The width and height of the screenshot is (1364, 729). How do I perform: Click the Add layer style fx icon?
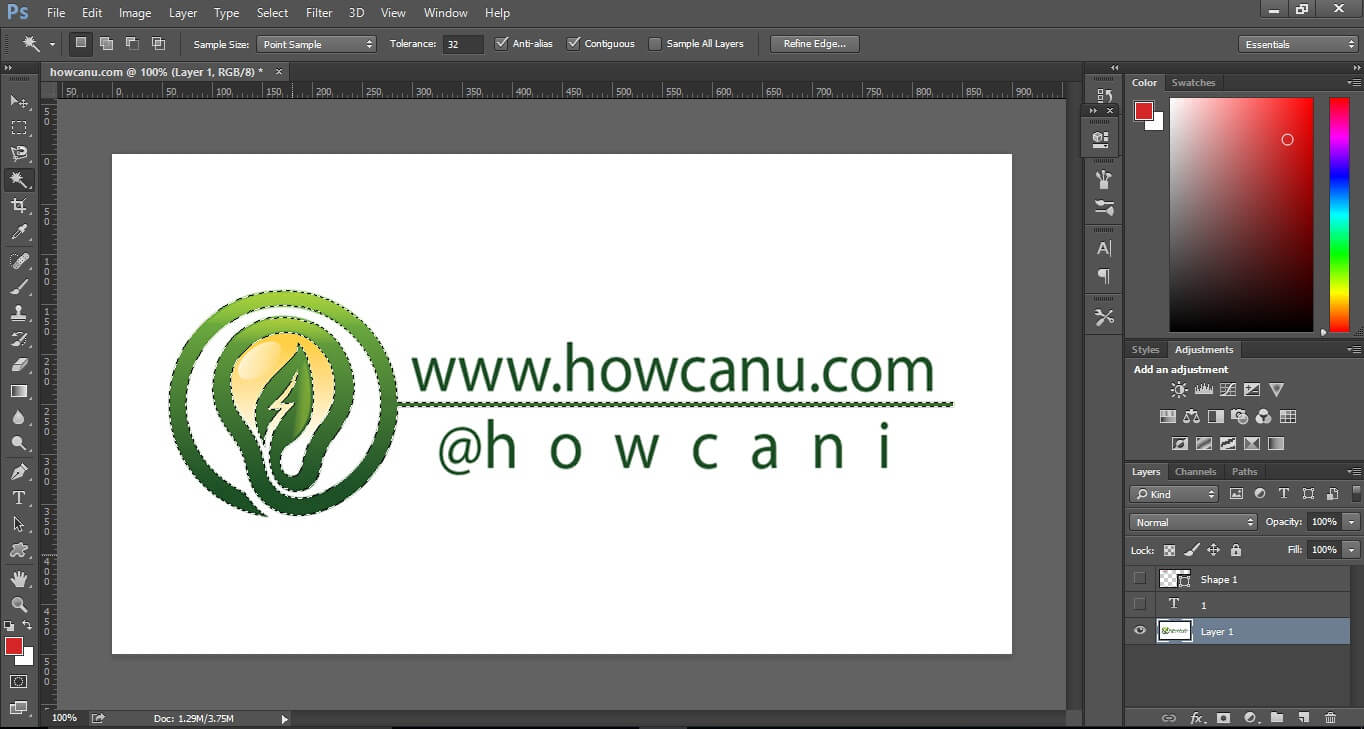(x=1196, y=718)
